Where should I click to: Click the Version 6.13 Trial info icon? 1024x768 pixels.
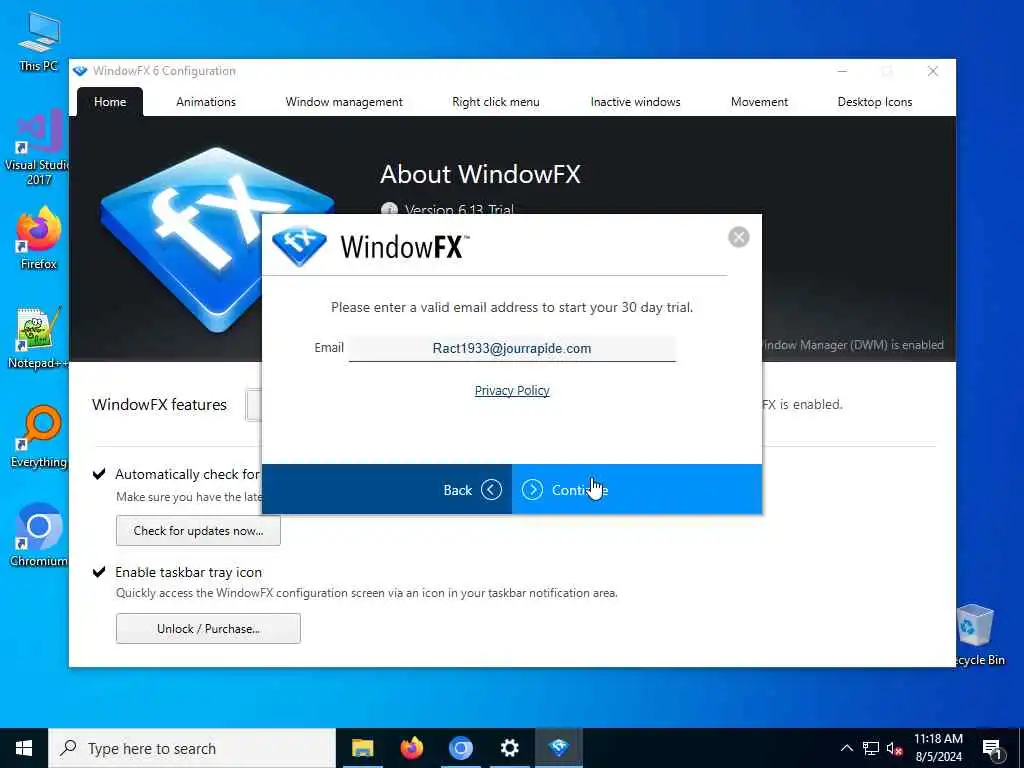tap(389, 210)
